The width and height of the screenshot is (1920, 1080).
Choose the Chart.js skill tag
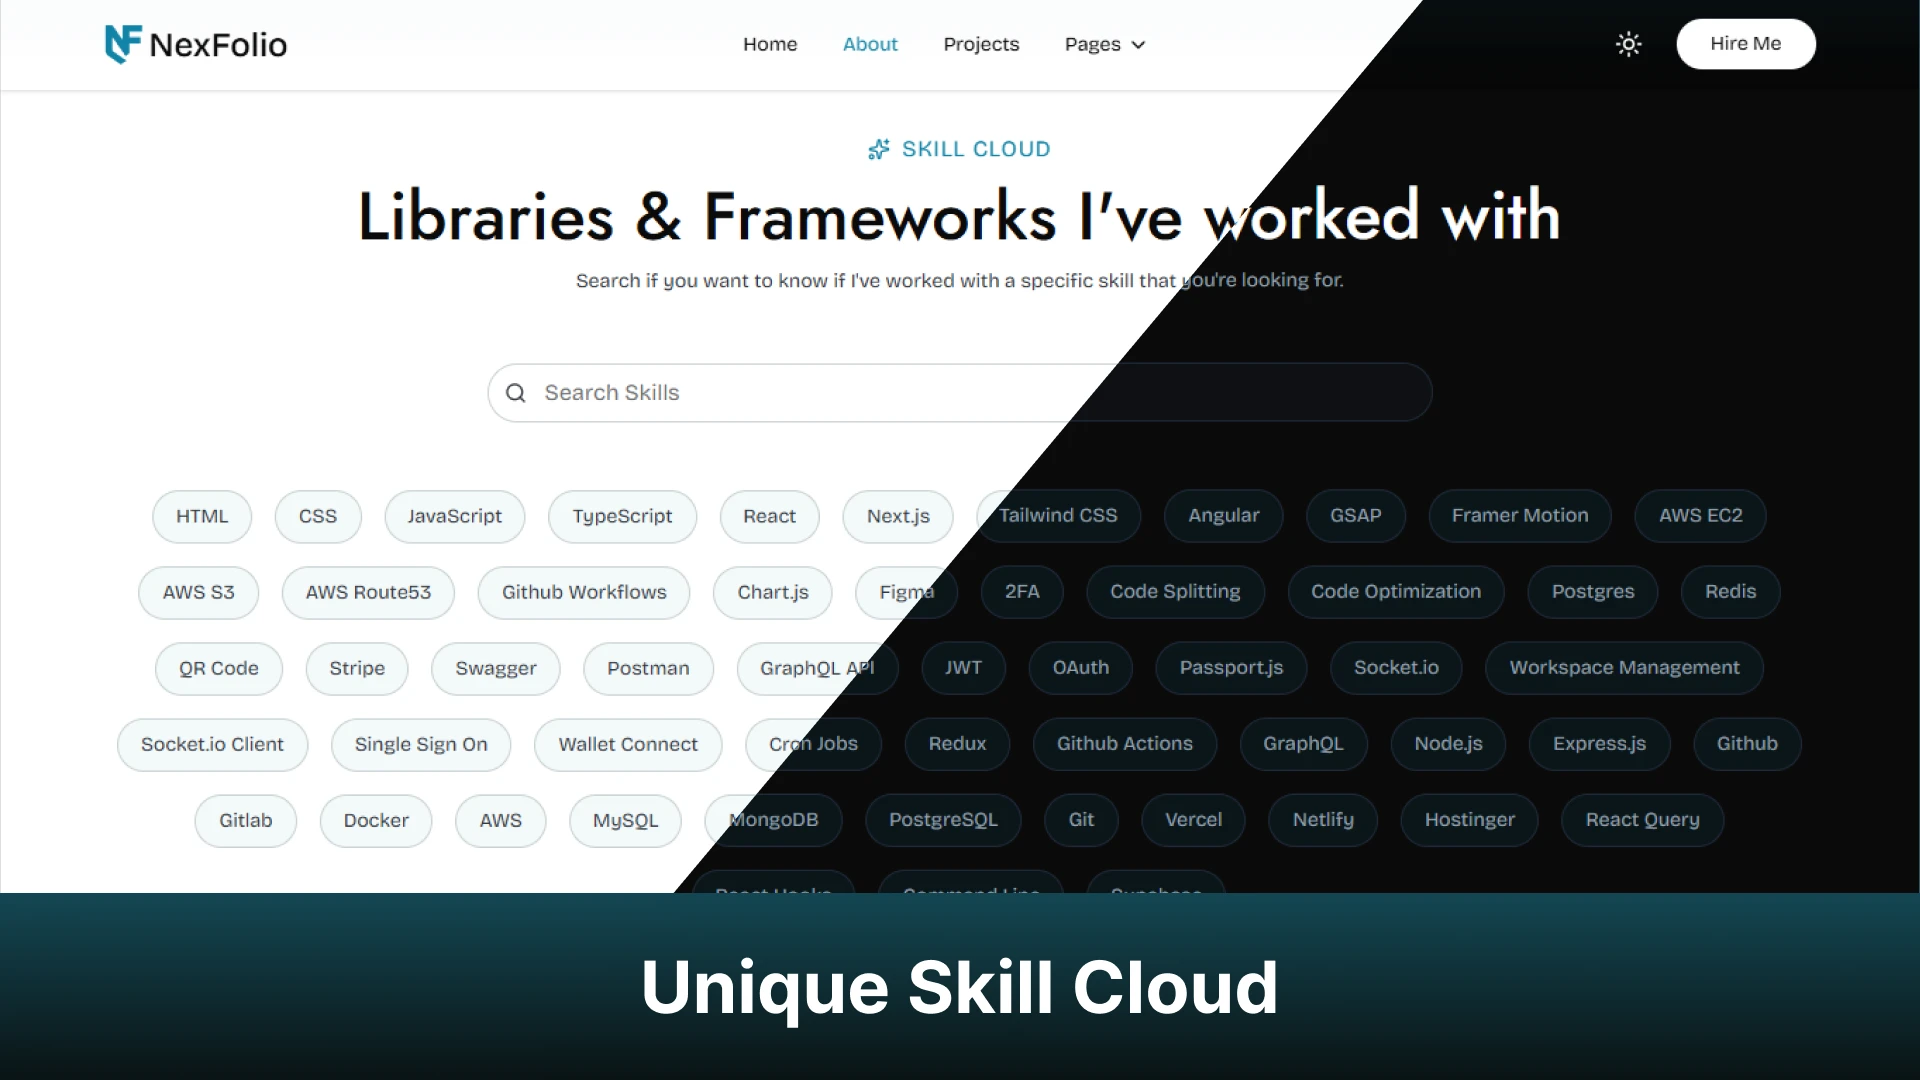773,592
